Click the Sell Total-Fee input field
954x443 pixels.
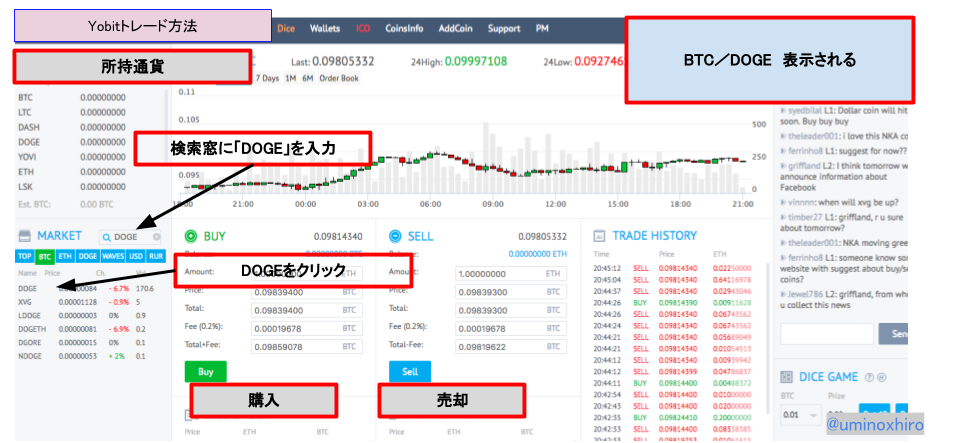511,347
